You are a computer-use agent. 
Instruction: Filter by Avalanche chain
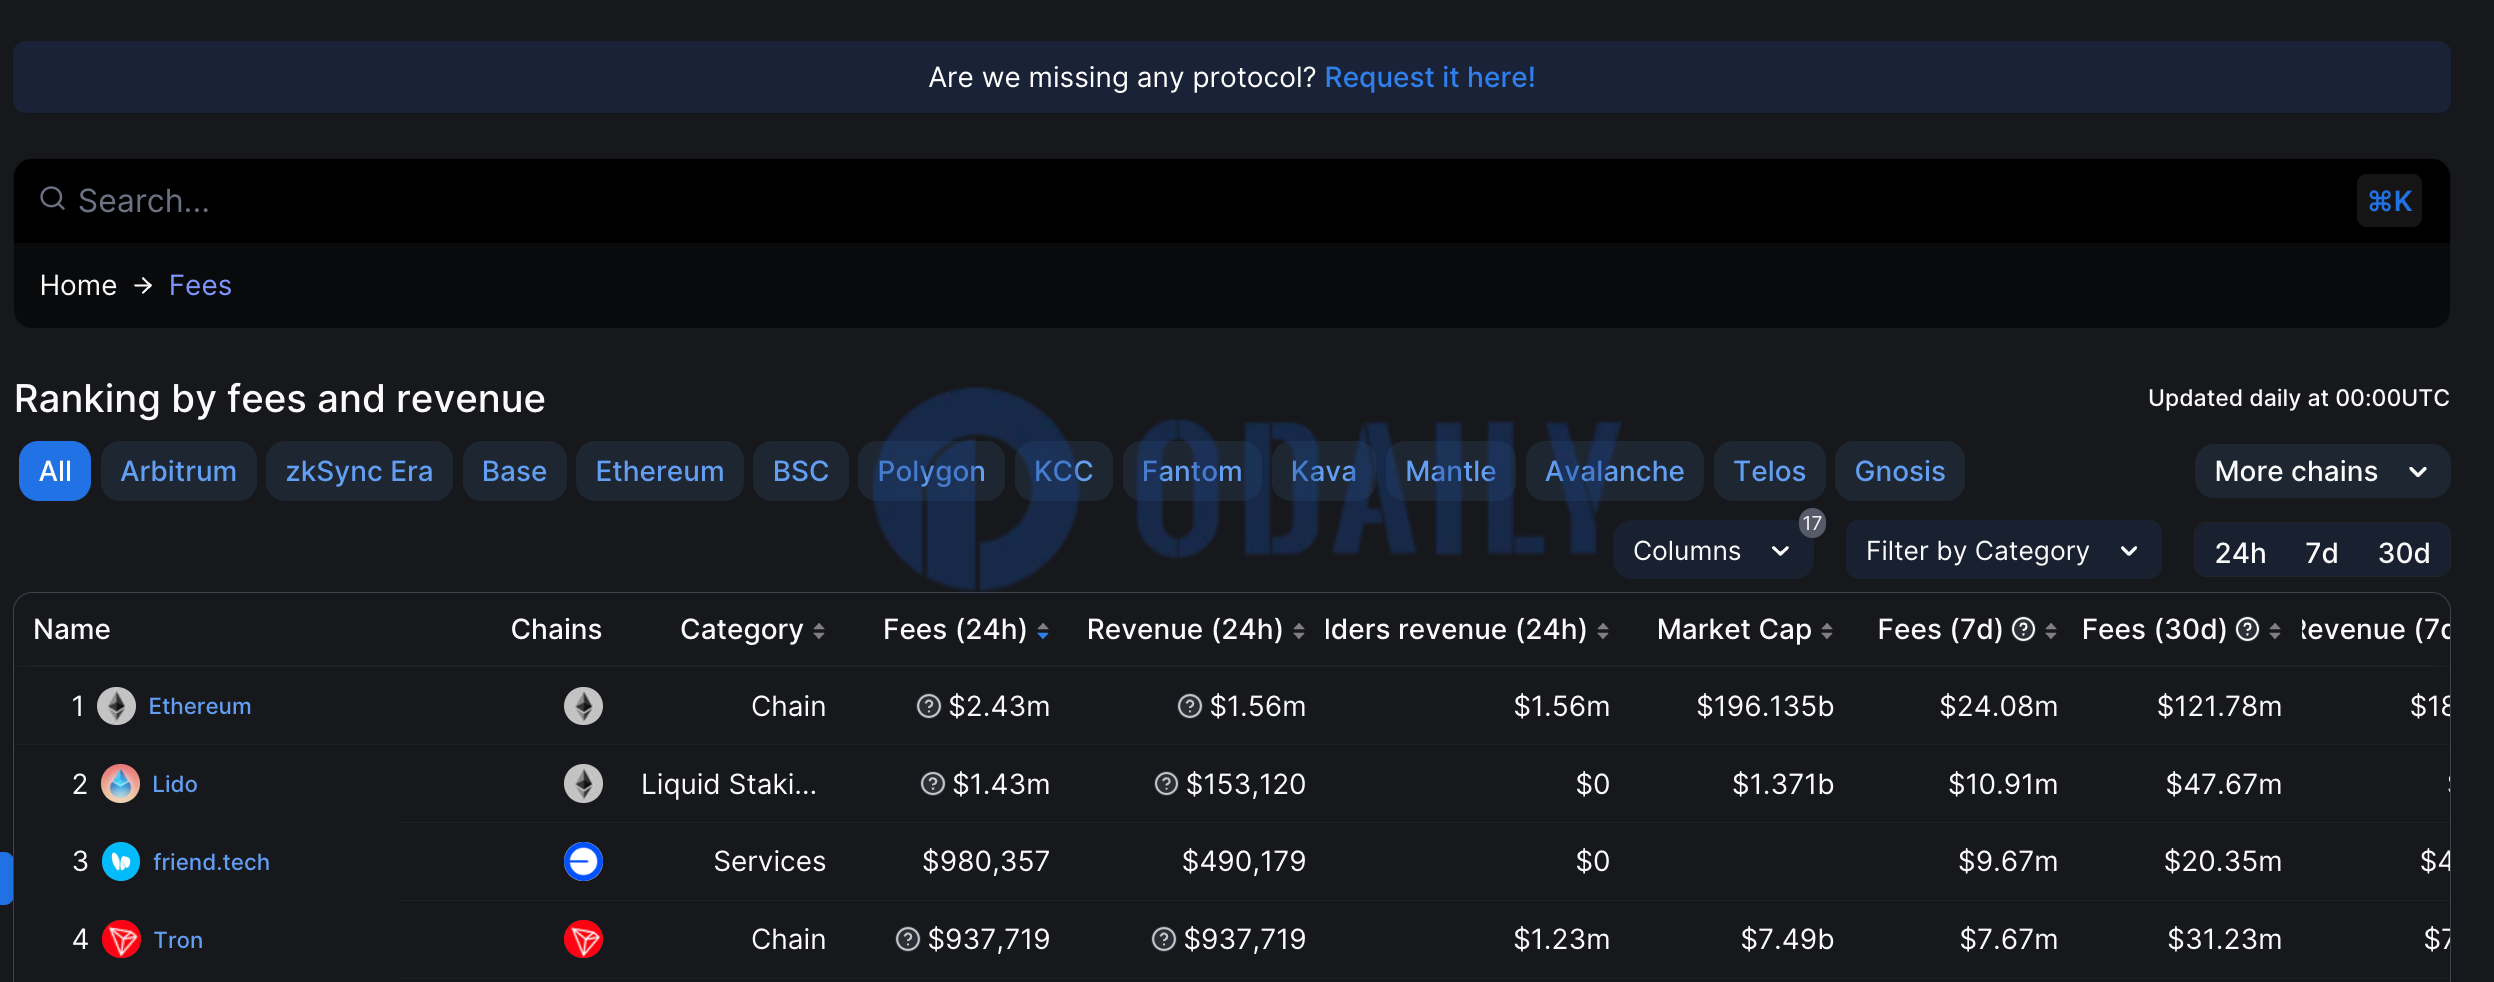(x=1614, y=471)
